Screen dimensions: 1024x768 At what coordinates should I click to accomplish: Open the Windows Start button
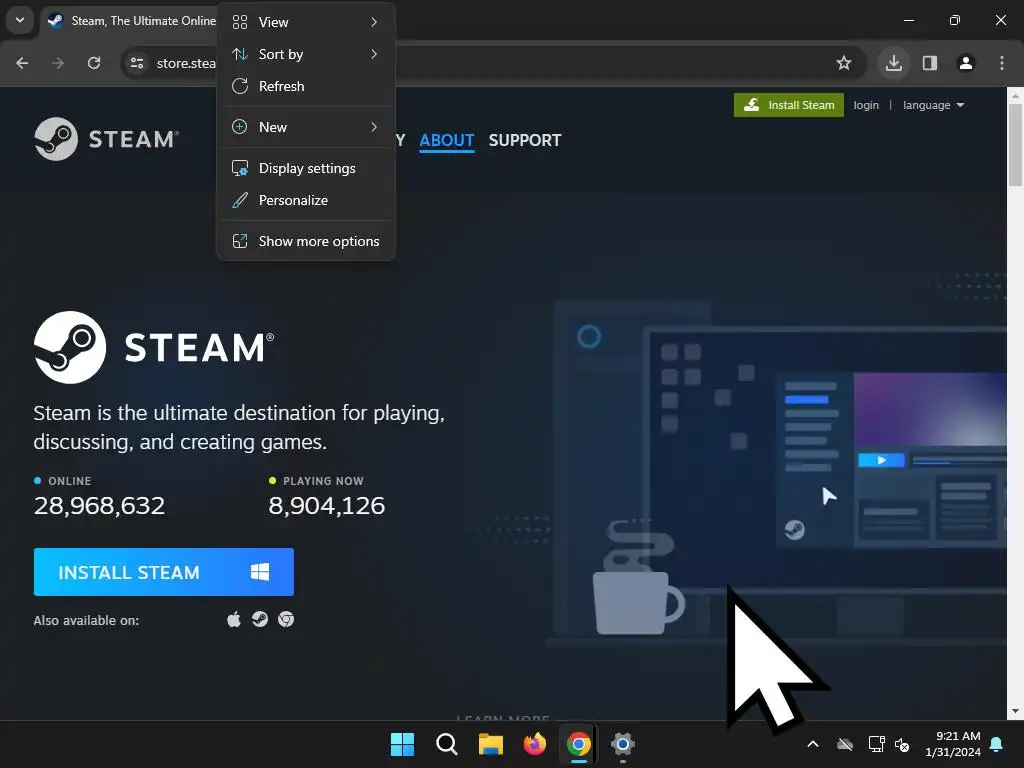point(402,744)
